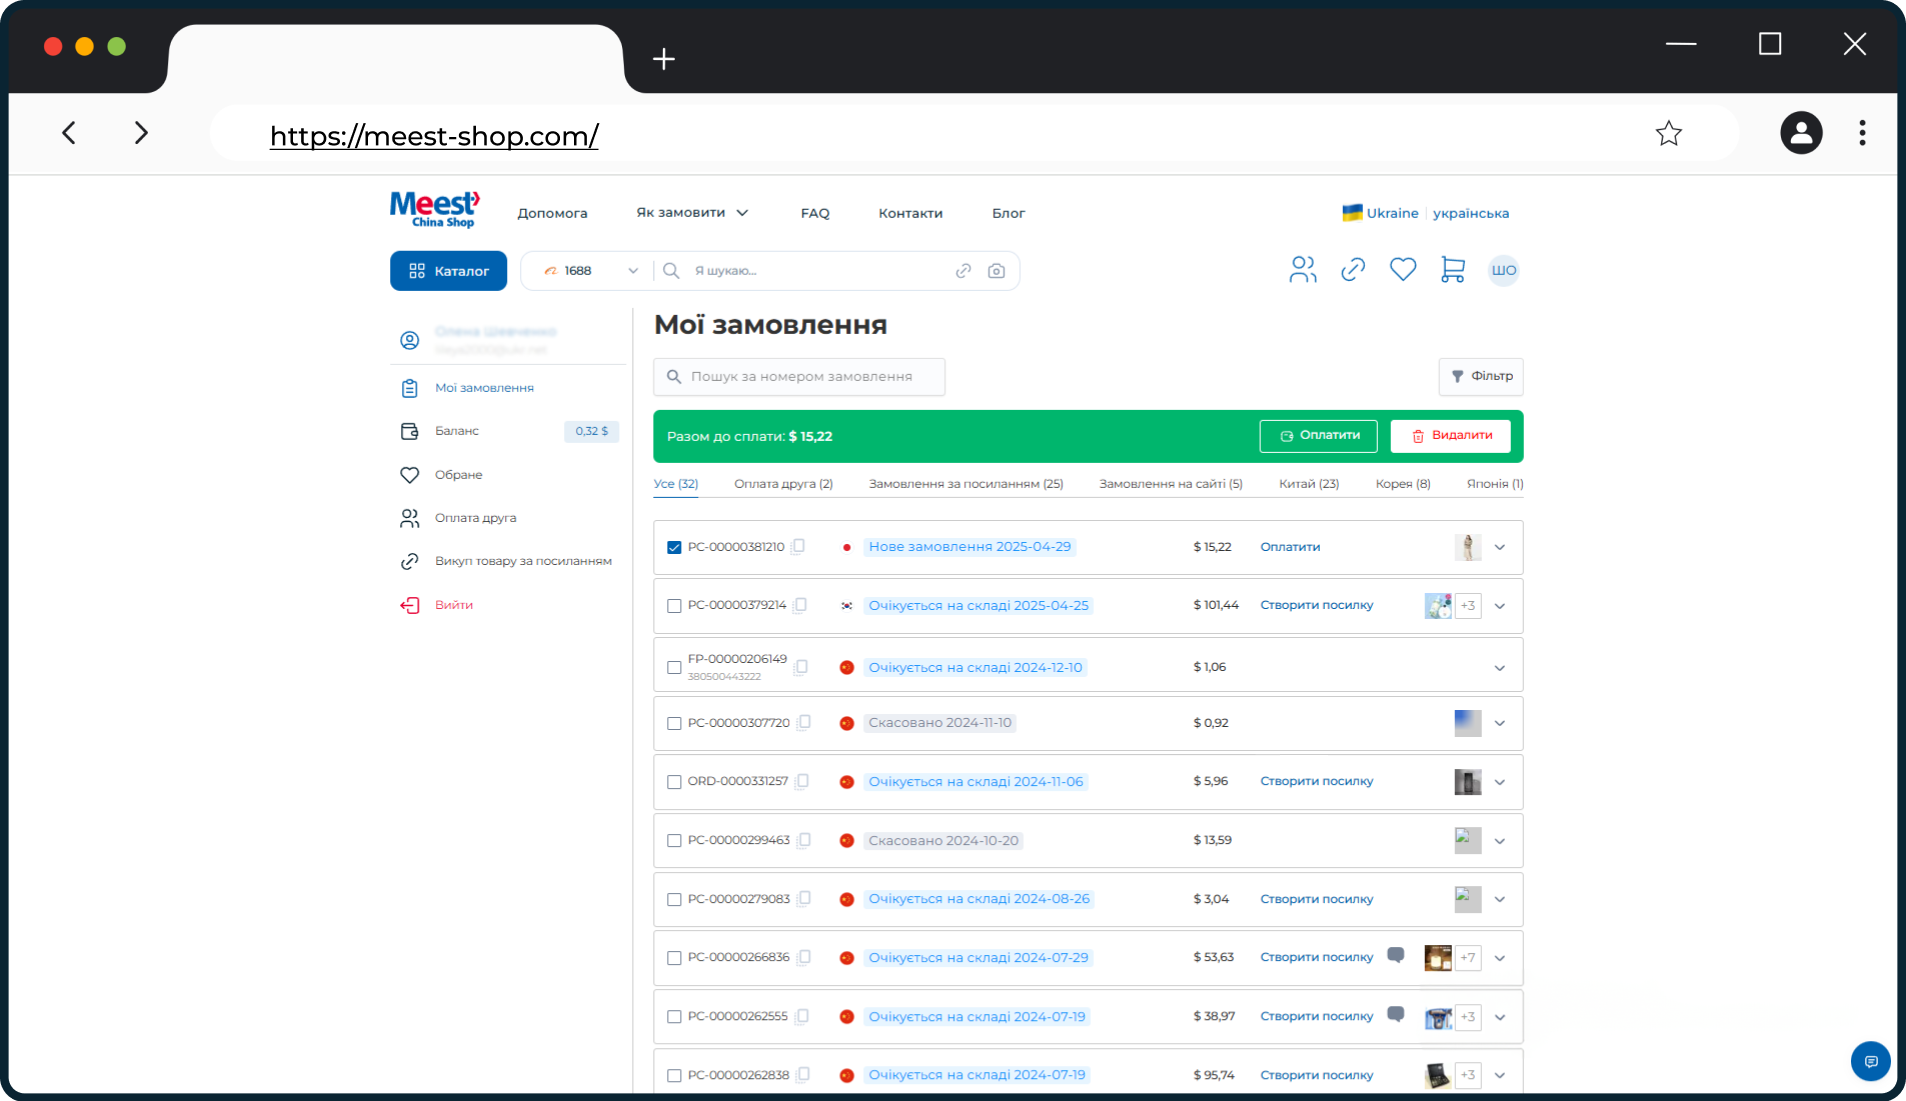Expand order PC-00000266836 details
This screenshot has width=1906, height=1101.
(x=1499, y=958)
